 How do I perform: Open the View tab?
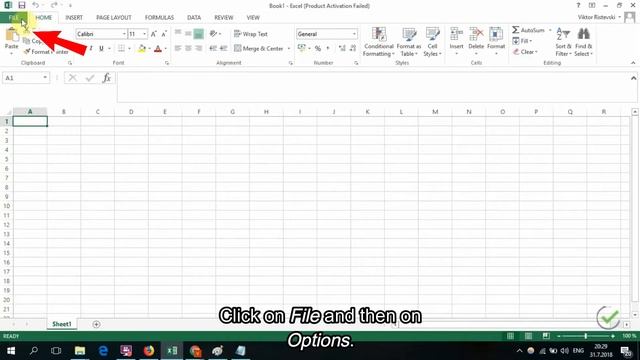tap(253, 18)
